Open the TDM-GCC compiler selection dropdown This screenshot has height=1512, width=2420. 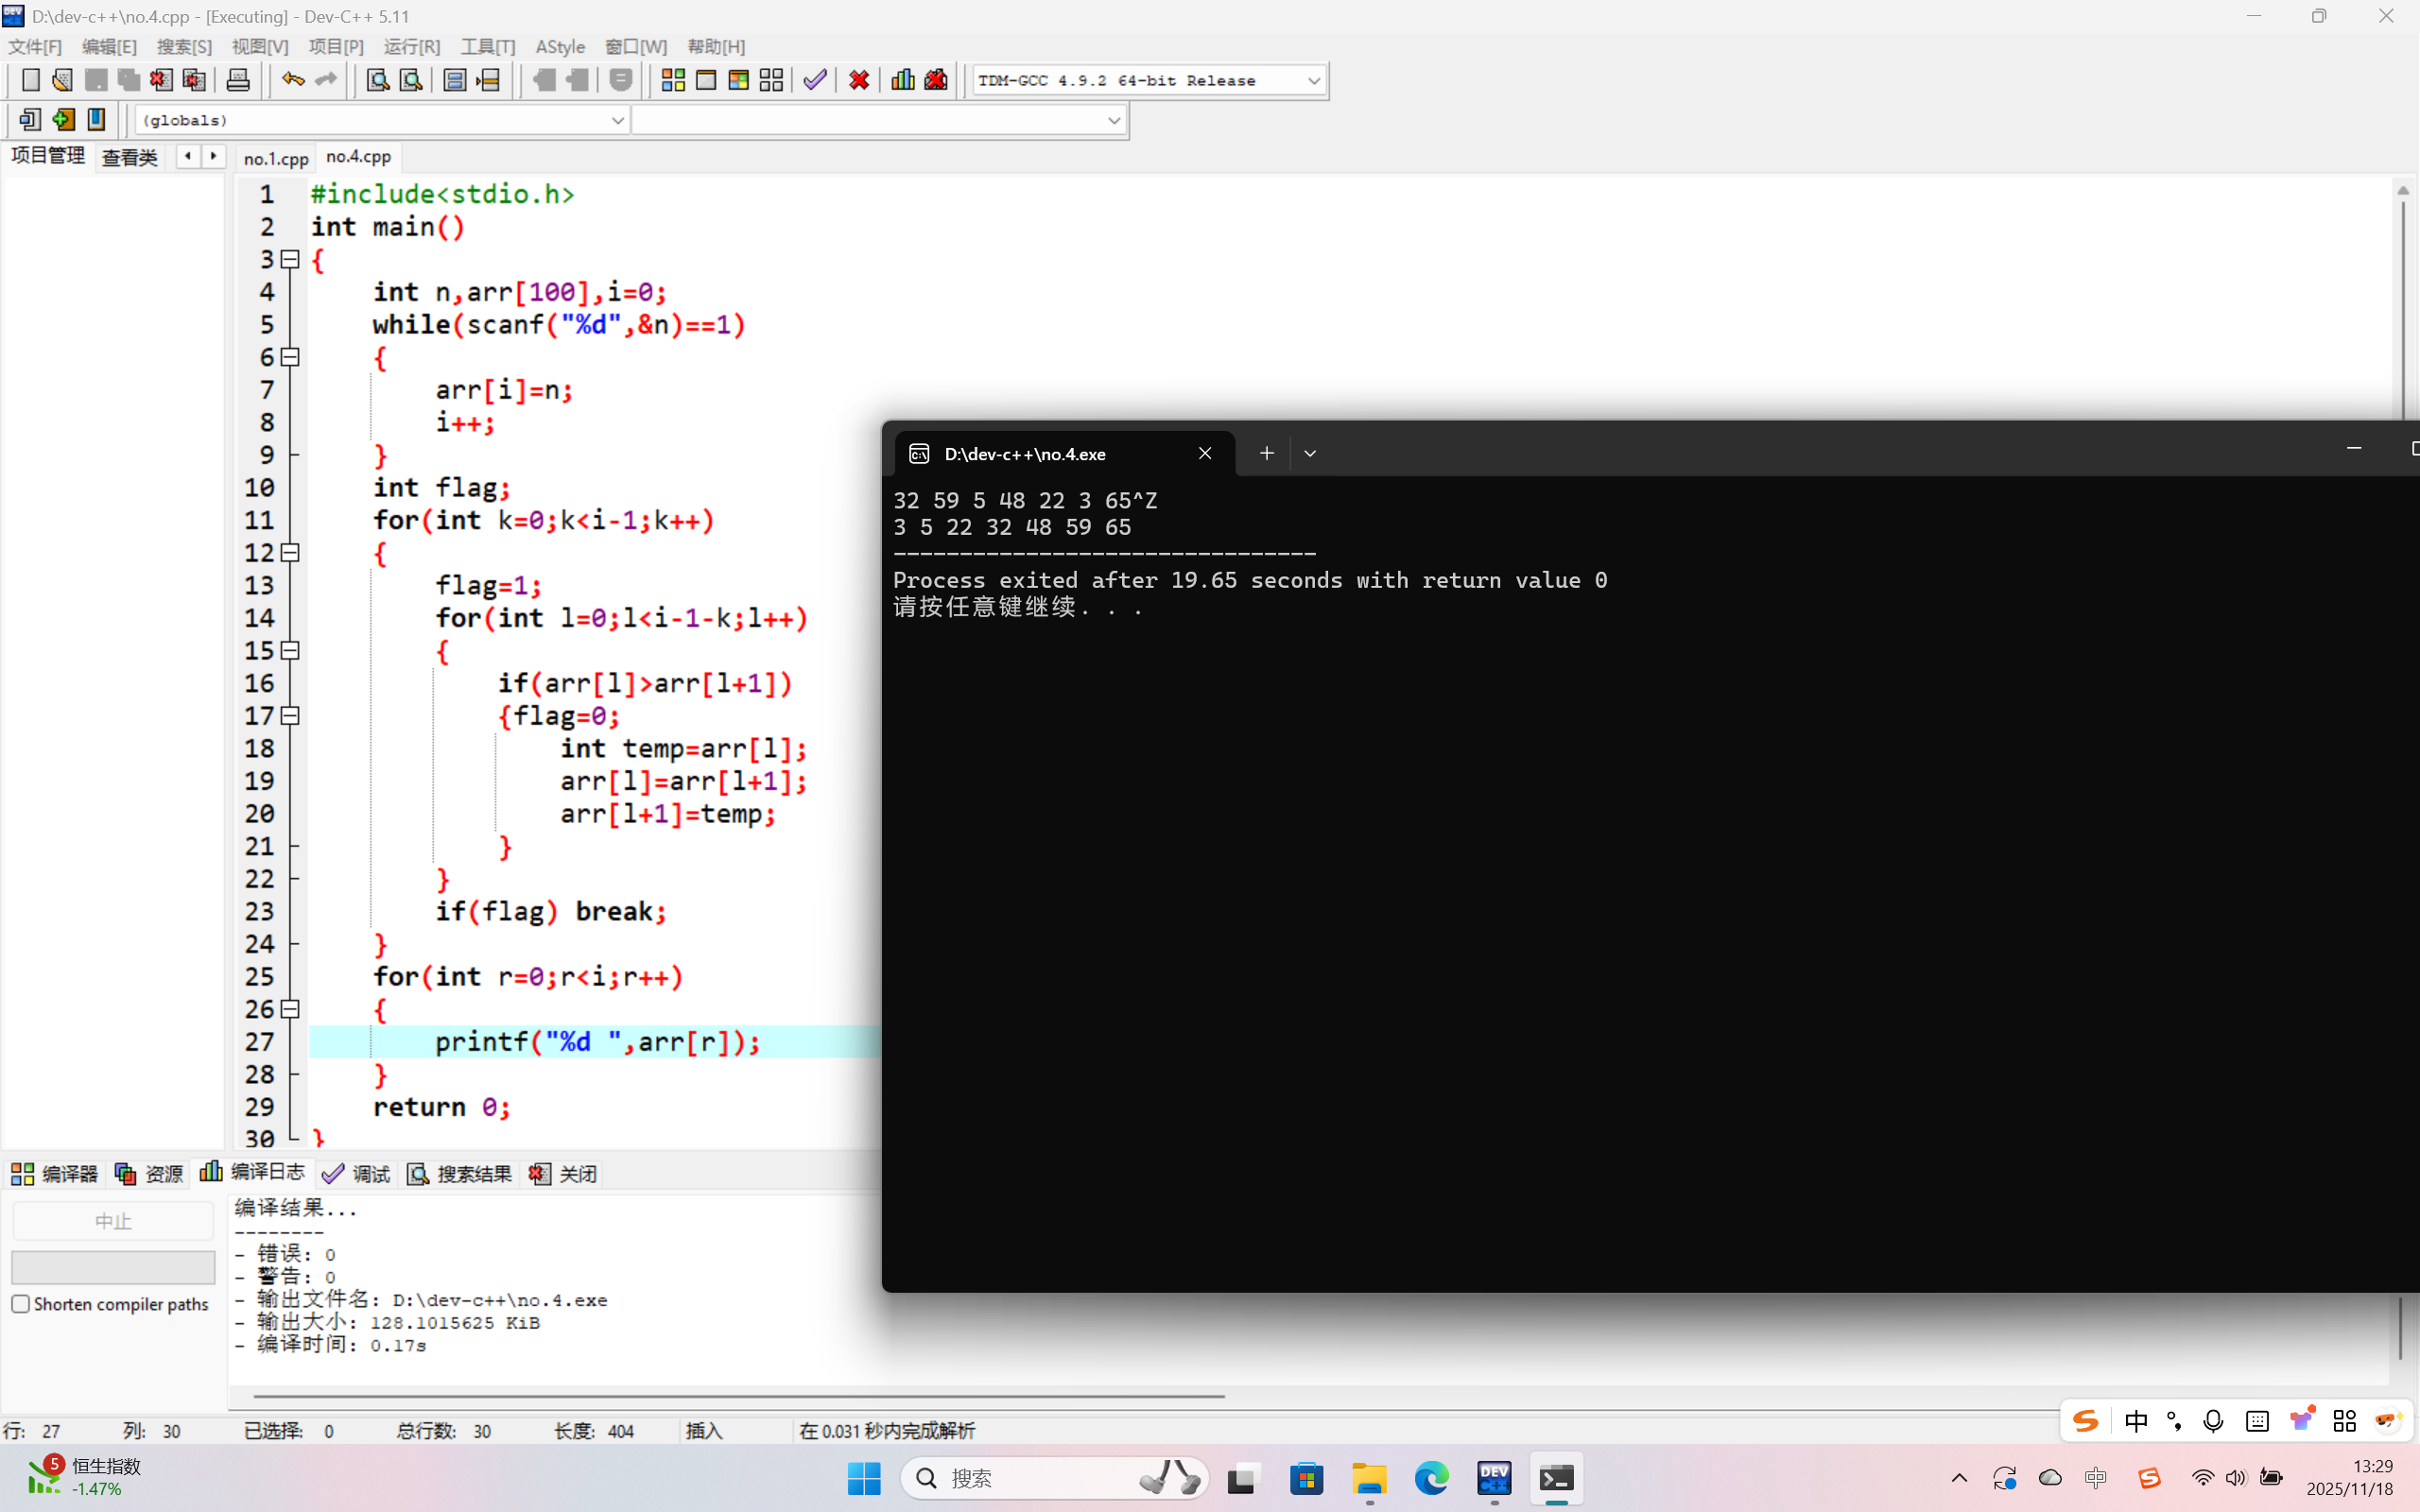1314,81
